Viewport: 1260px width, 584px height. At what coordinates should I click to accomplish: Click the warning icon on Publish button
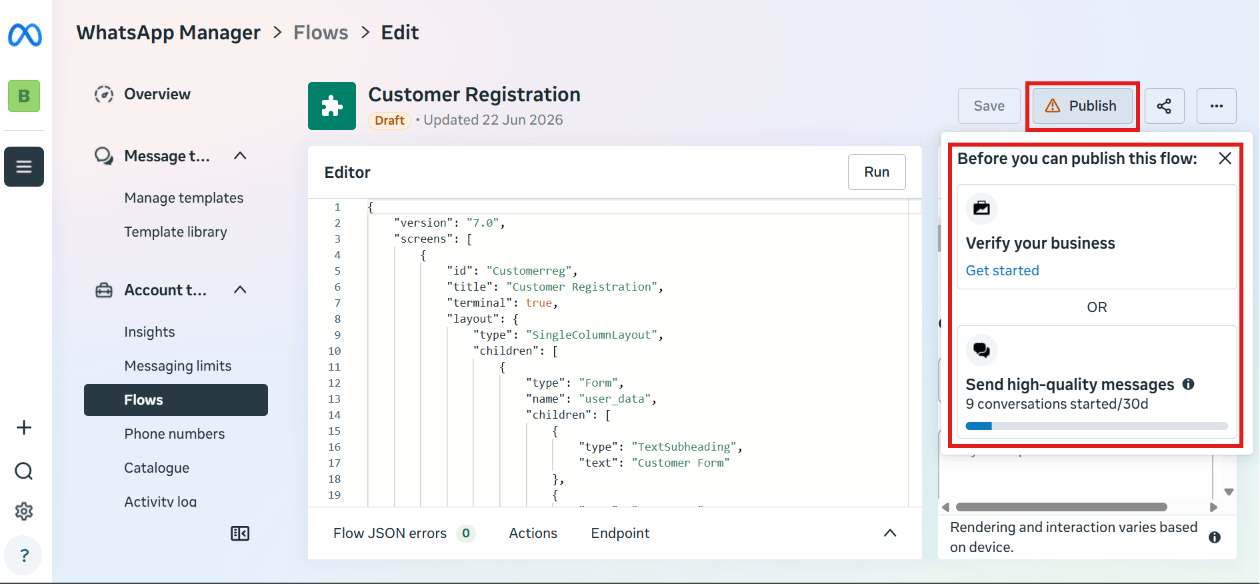tap(1052, 106)
